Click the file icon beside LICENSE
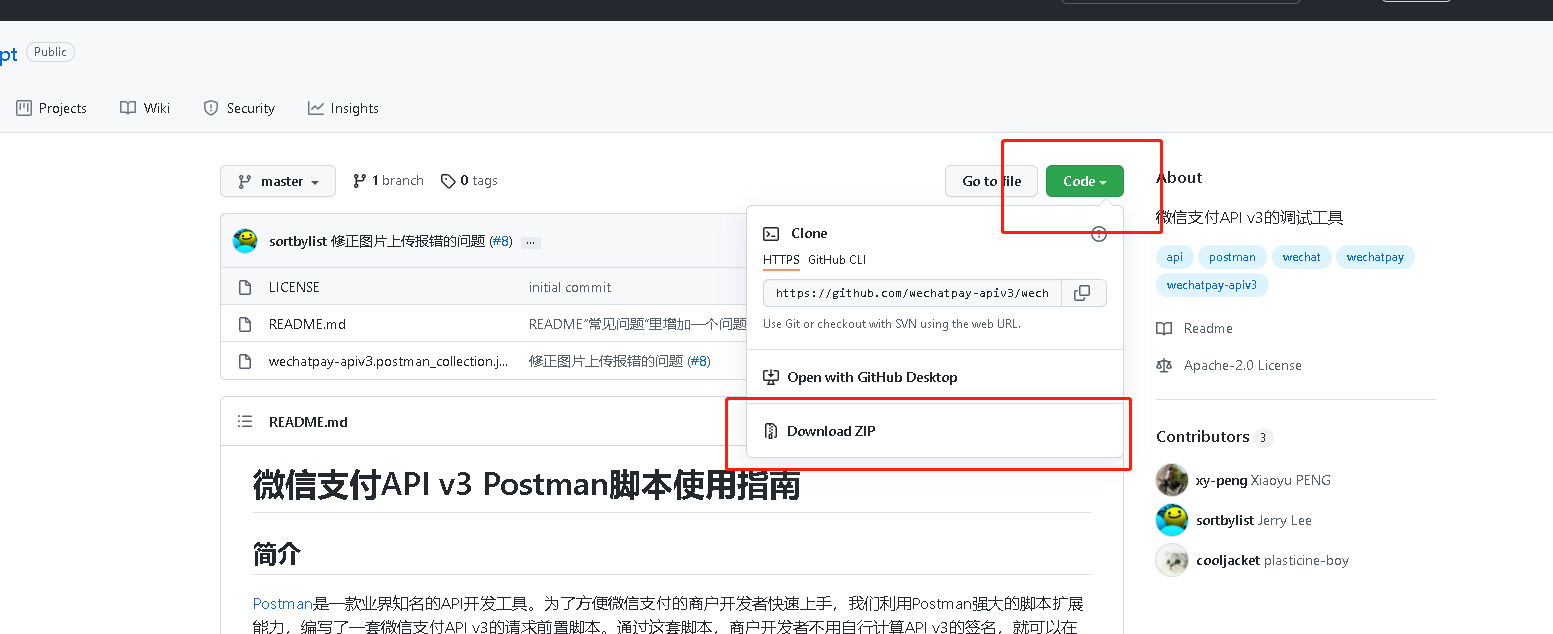Screen dimensions: 1553x634 [245, 287]
